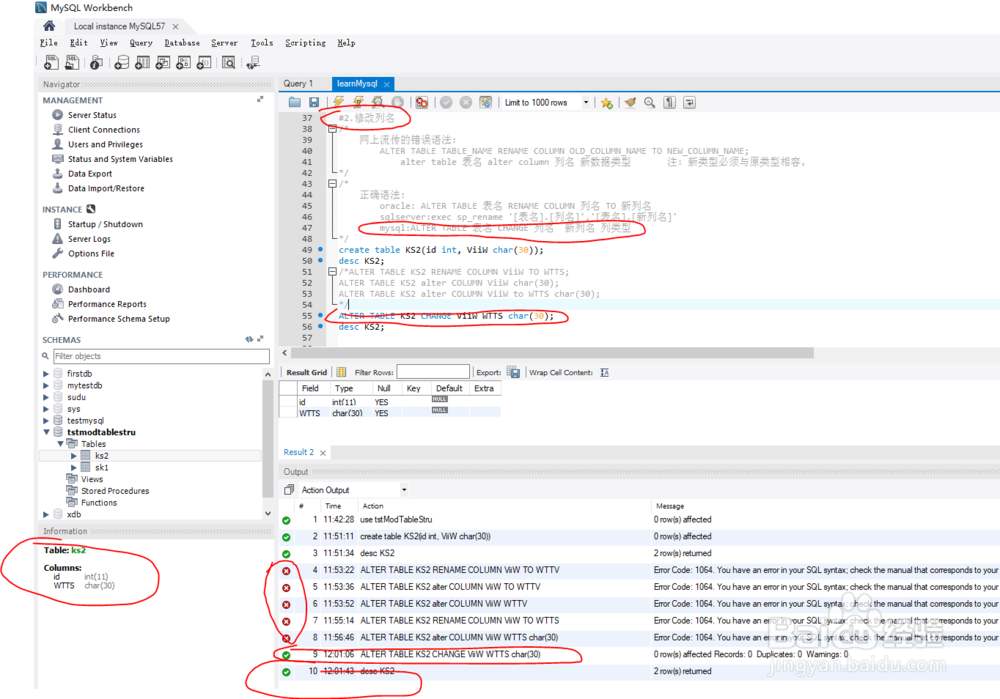Toggle invisible characters paragraph icon
The height and width of the screenshot is (699, 1000).
click(669, 102)
